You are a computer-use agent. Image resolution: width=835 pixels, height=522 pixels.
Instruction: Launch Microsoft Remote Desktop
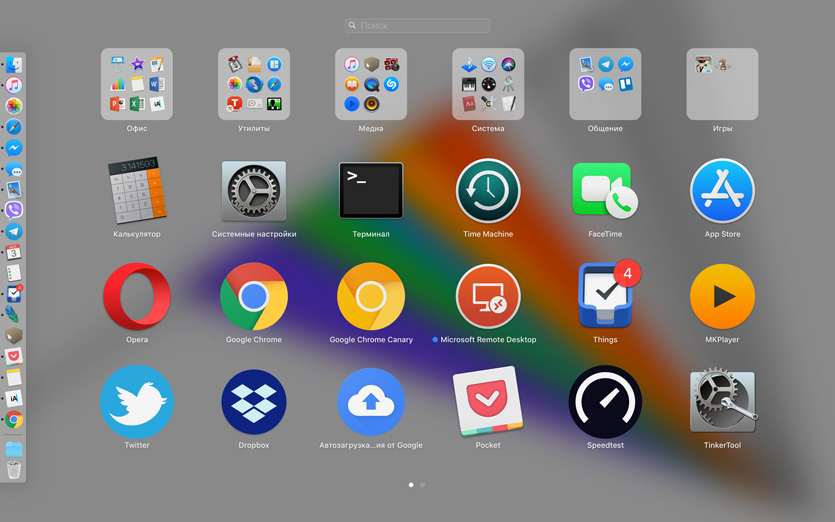(x=488, y=296)
